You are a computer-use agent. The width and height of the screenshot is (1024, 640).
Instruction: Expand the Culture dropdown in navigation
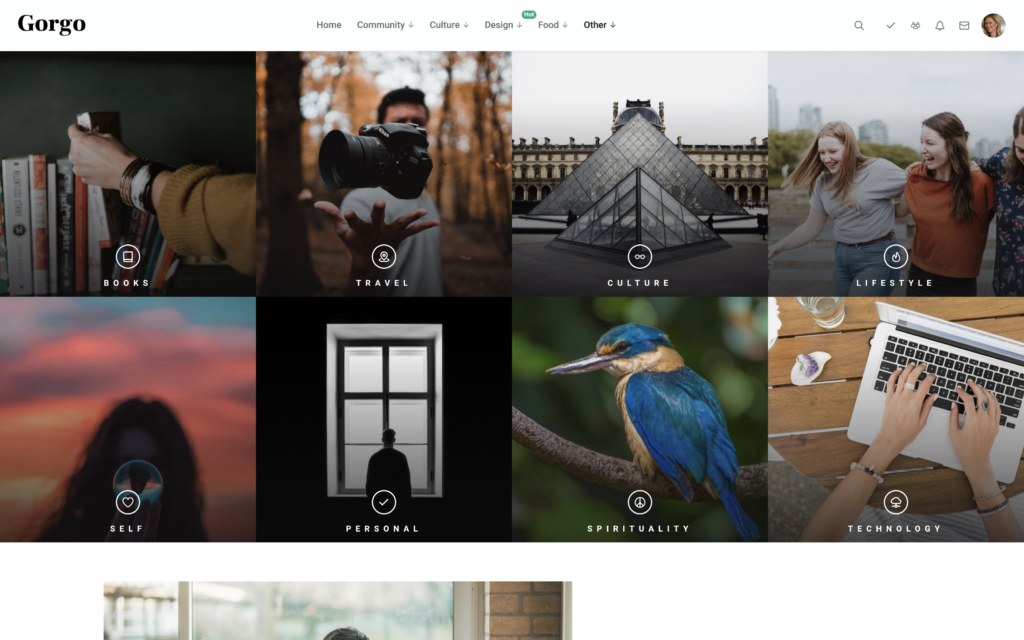click(x=449, y=25)
